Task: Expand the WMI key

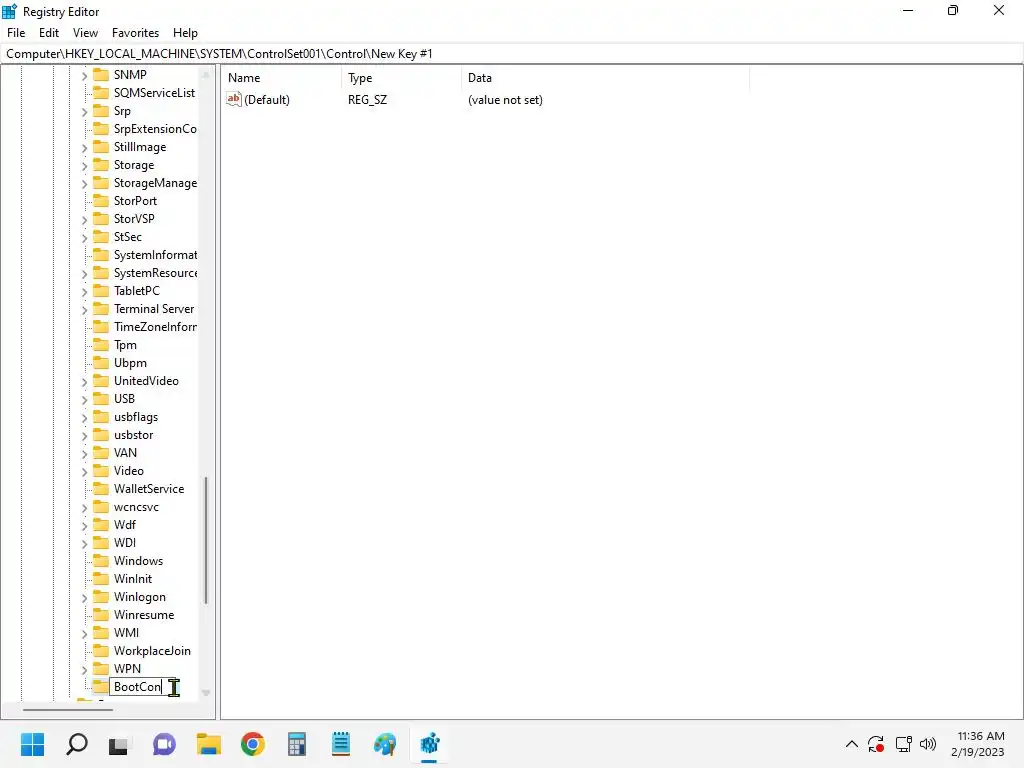Action: pyautogui.click(x=84, y=634)
